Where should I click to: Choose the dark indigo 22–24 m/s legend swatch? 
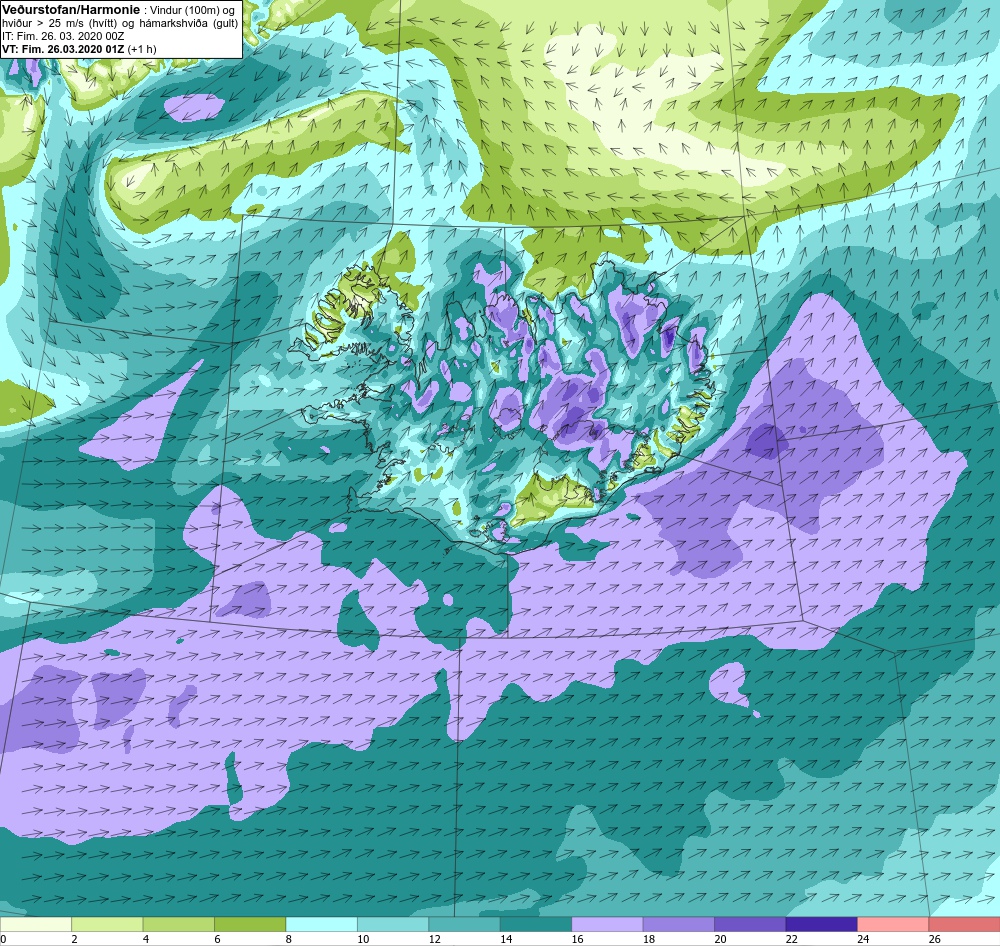pyautogui.click(x=821, y=924)
